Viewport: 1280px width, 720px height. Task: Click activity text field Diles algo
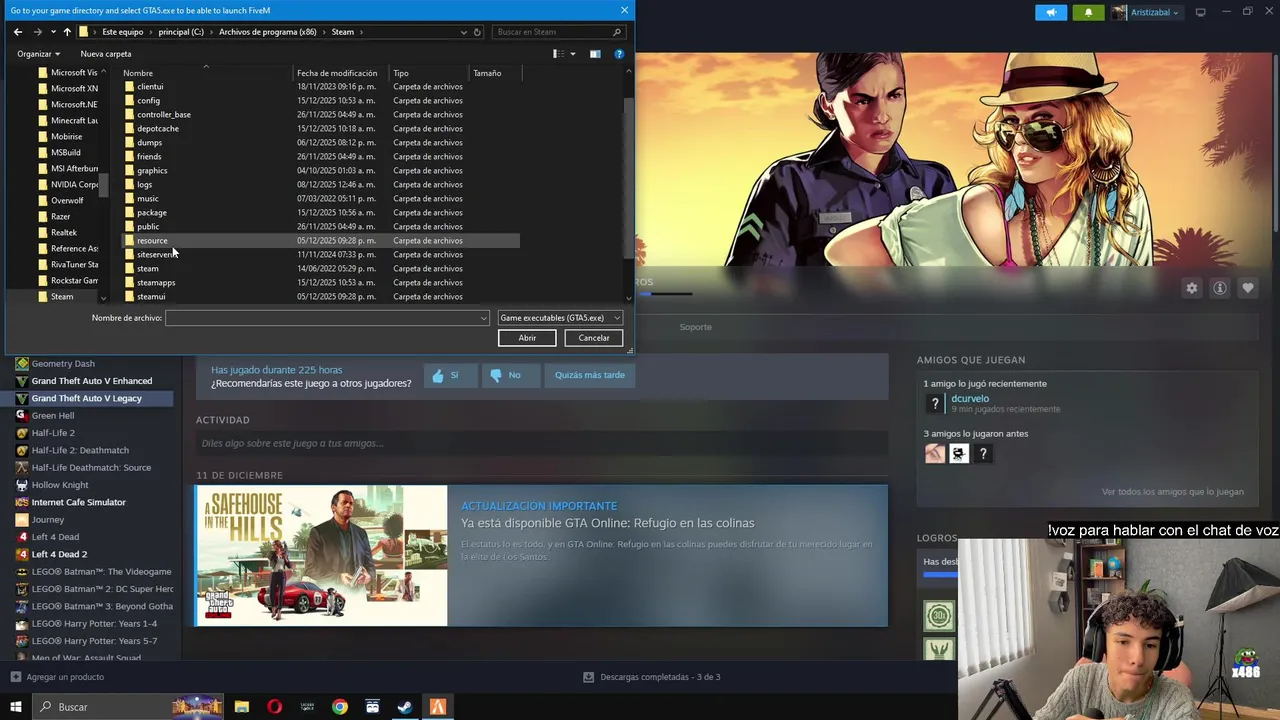[541, 443]
